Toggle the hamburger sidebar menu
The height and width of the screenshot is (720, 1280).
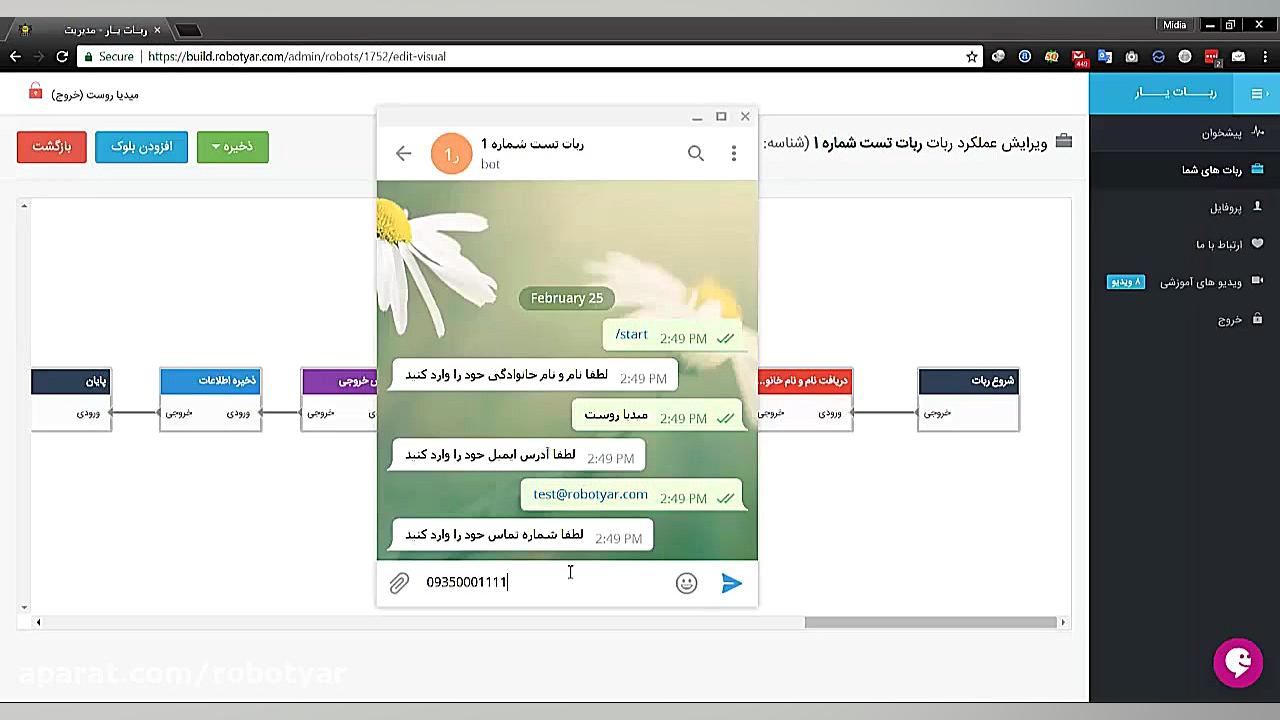pos(1258,93)
